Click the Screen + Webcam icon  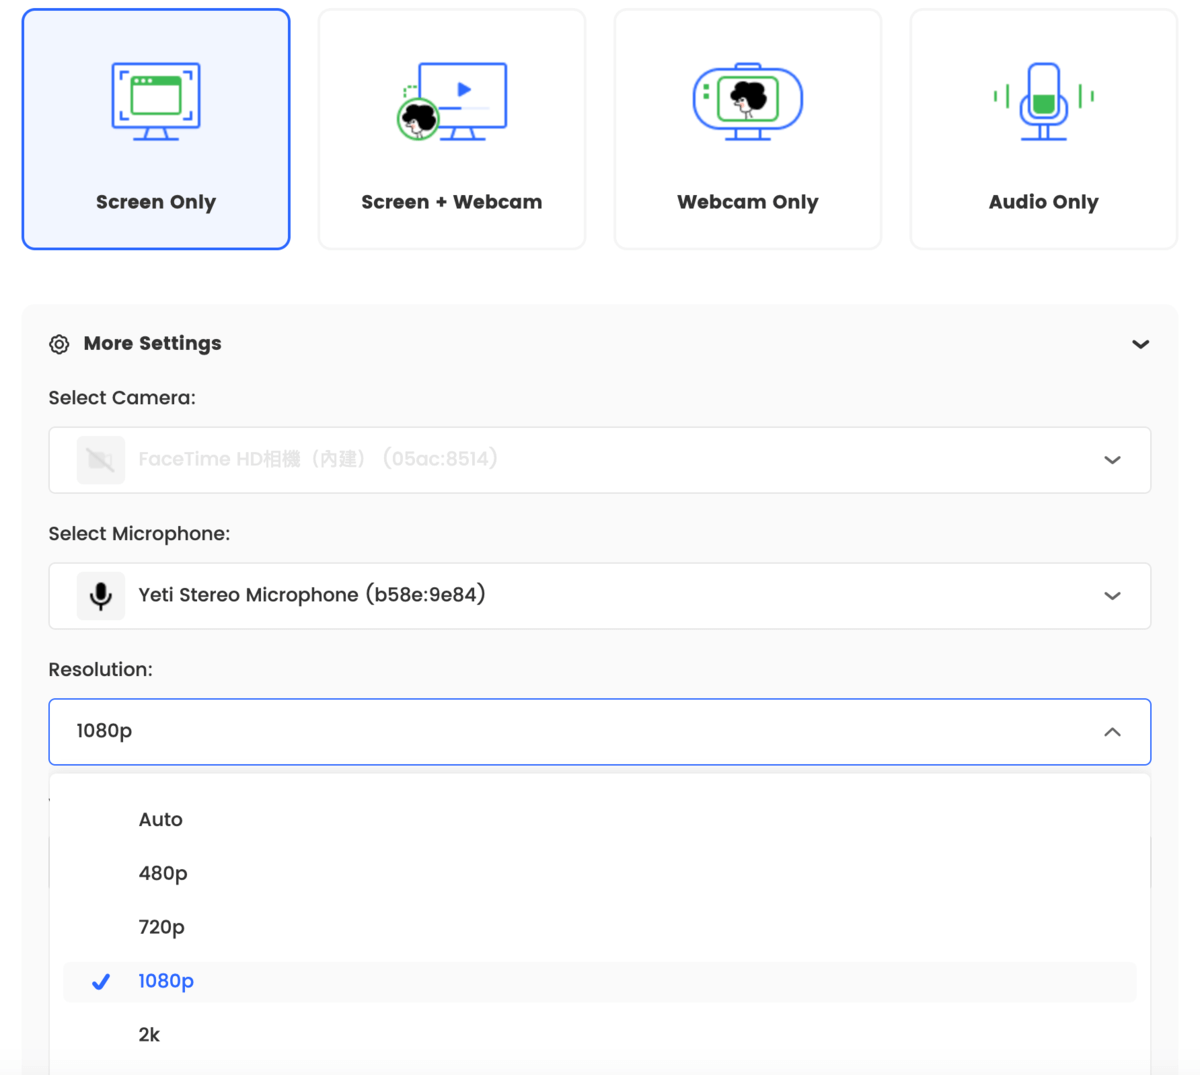click(452, 101)
